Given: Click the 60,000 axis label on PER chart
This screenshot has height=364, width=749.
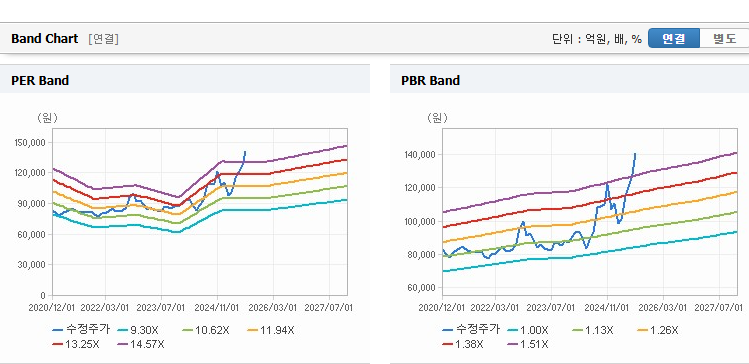Looking at the screenshot, I should click(32, 234).
